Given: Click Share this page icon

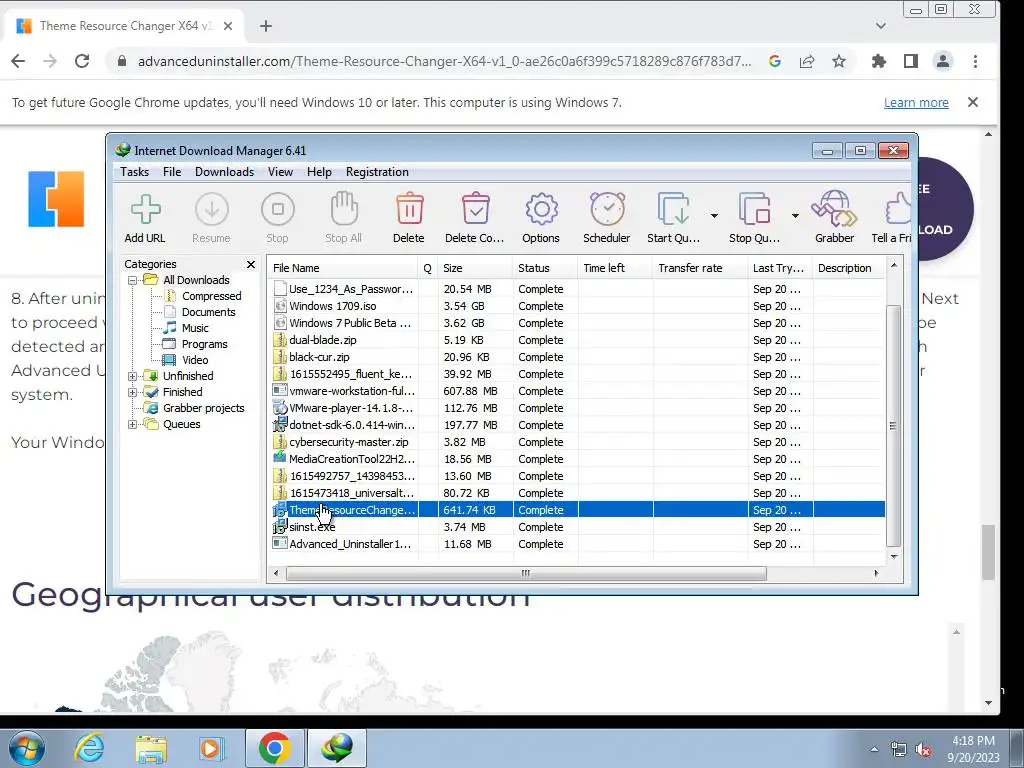Looking at the screenshot, I should pos(807,61).
